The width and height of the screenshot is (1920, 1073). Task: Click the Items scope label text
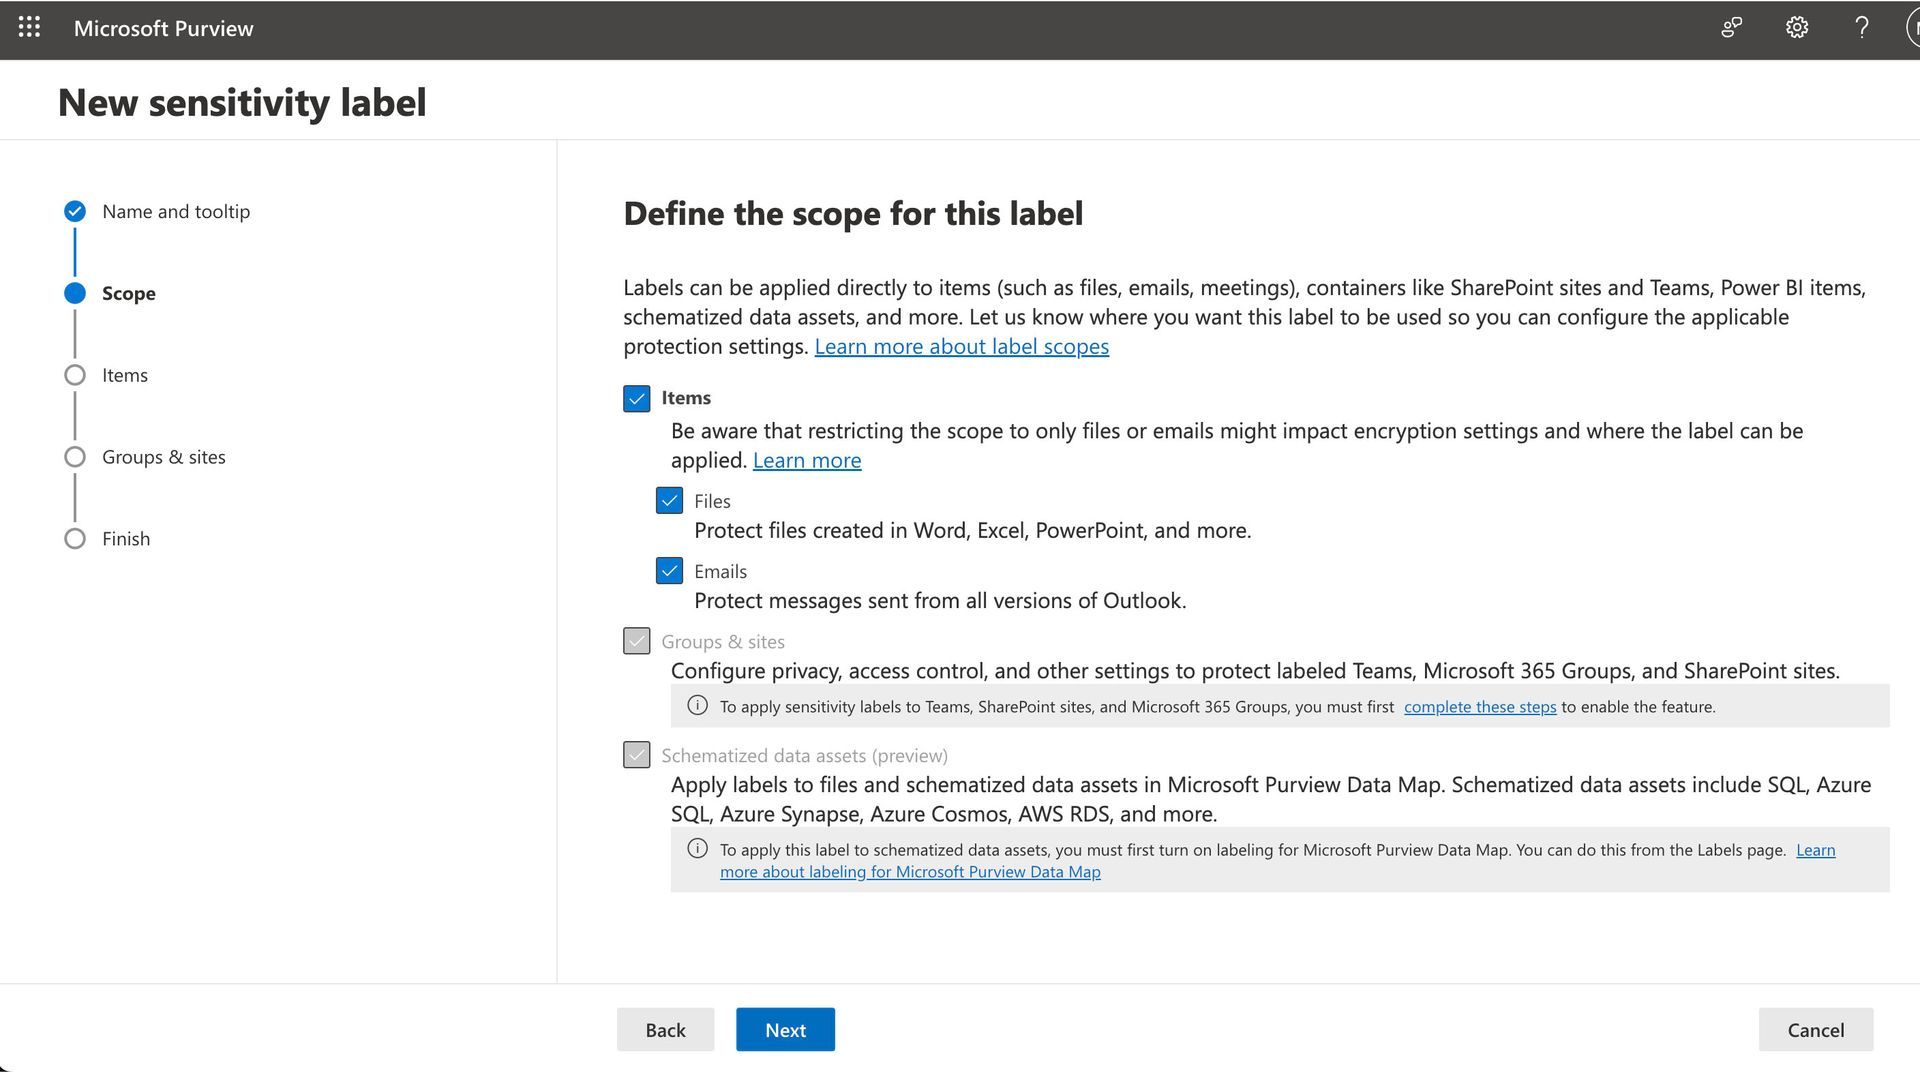(x=686, y=397)
